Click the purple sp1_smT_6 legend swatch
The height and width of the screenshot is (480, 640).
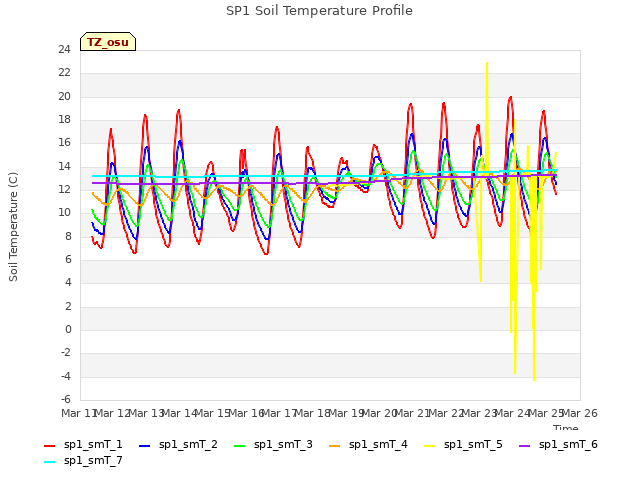[524, 446]
